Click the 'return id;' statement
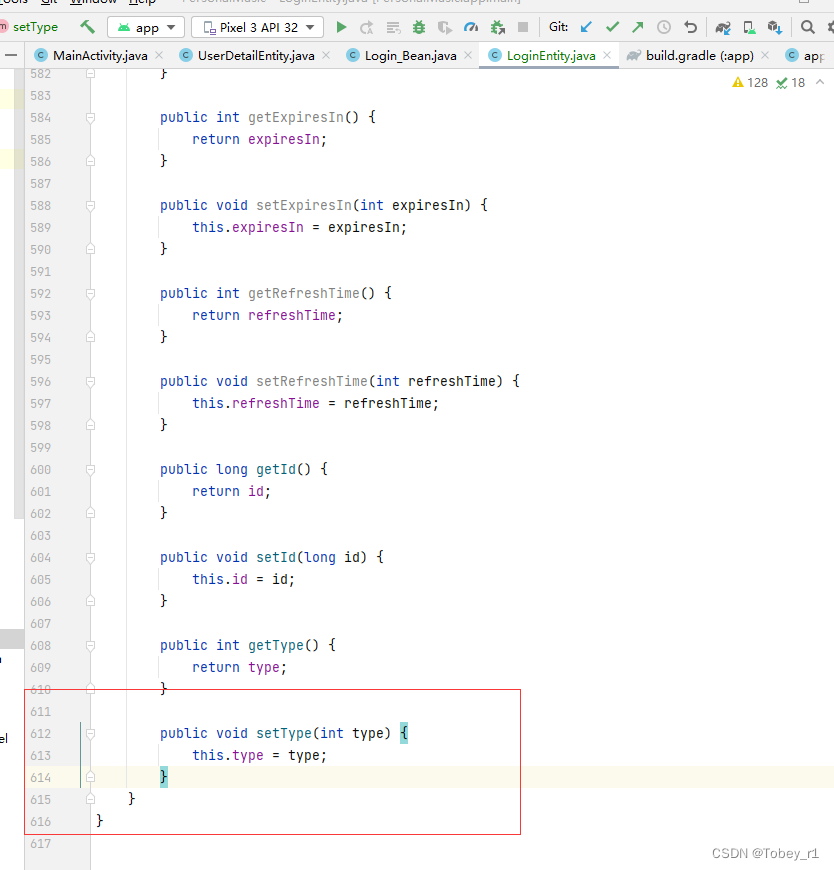834x870 pixels. coord(231,492)
